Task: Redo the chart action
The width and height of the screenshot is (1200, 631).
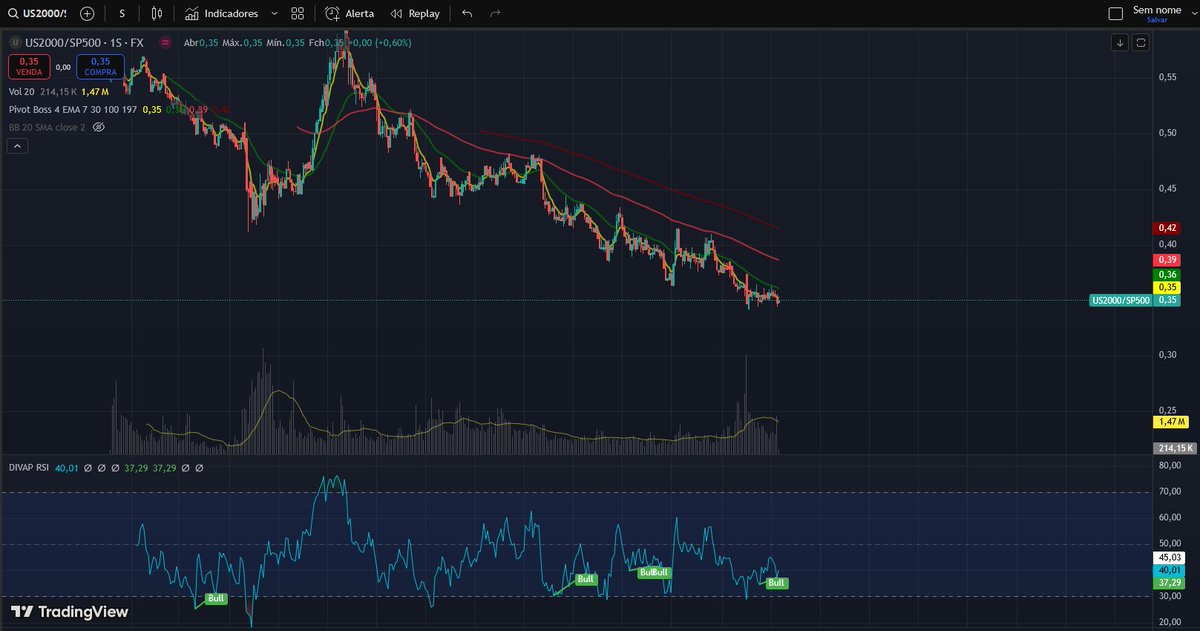Action: click(x=496, y=13)
